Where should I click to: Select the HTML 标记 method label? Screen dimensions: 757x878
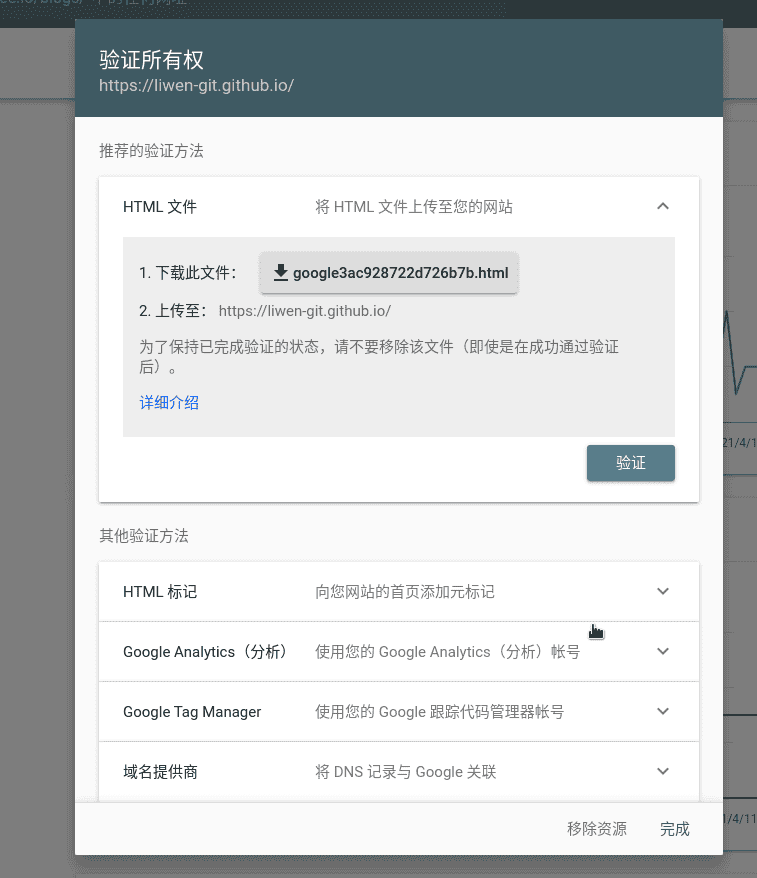click(x=160, y=592)
